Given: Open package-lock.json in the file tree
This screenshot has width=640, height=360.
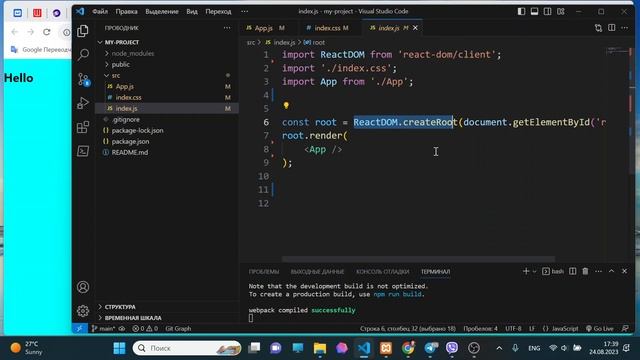Looking at the screenshot, I should pos(137,131).
